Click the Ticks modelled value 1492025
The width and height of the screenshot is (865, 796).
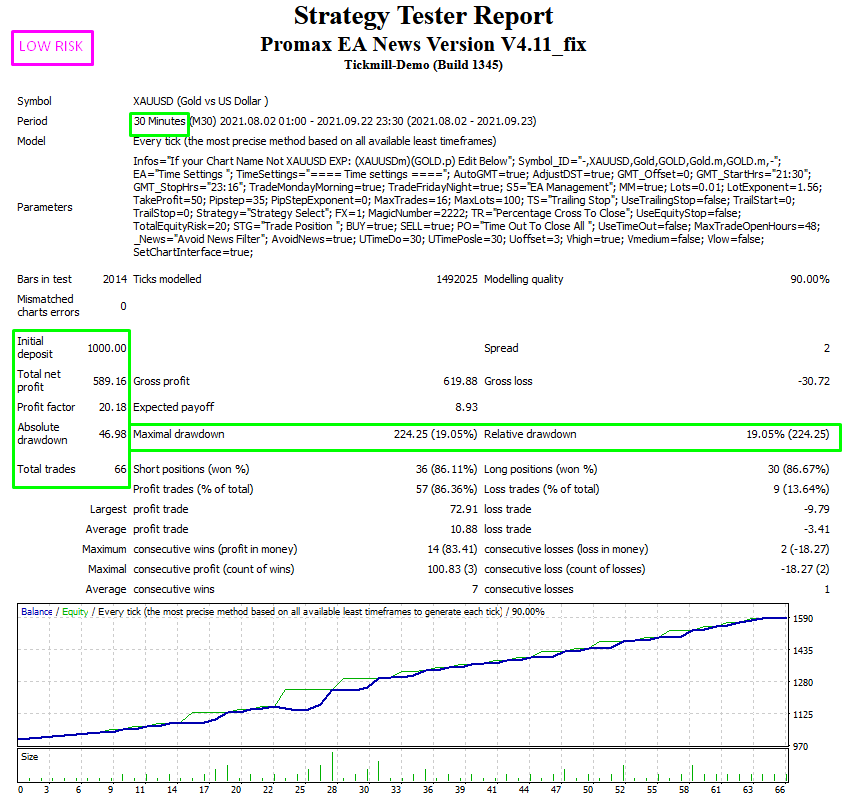point(457,280)
